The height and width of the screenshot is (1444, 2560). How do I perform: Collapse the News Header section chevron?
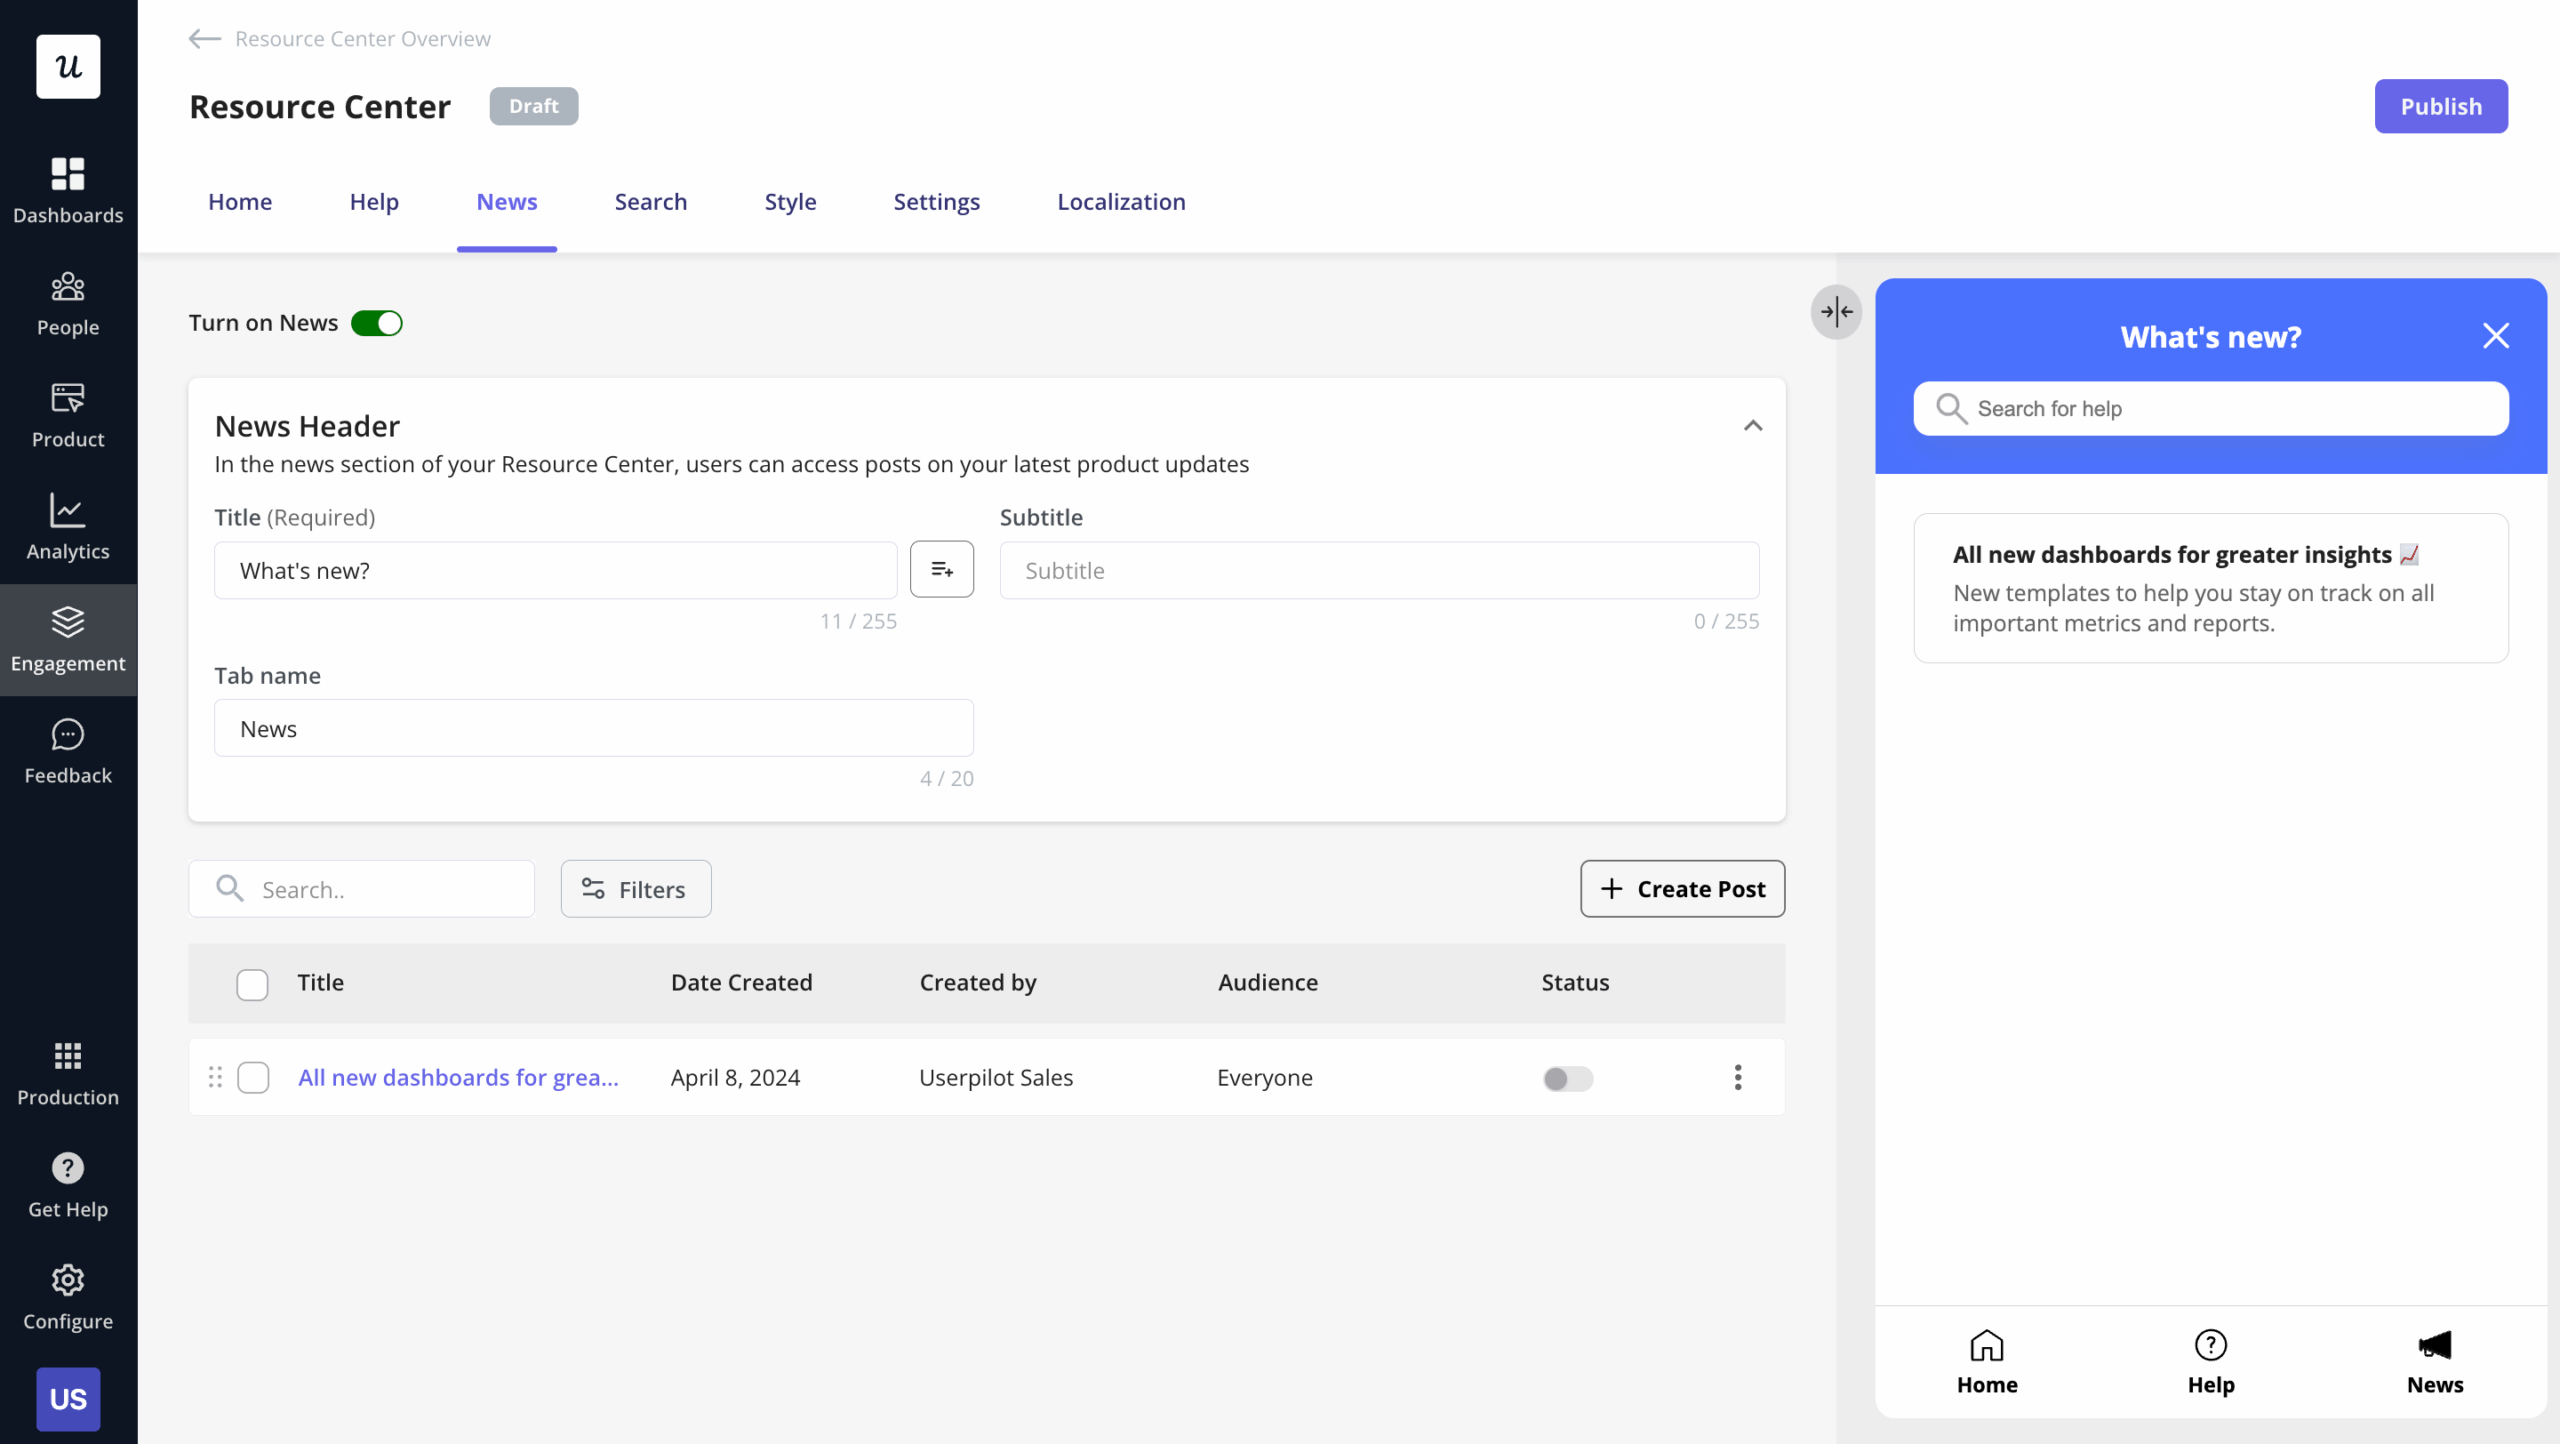(1752, 426)
